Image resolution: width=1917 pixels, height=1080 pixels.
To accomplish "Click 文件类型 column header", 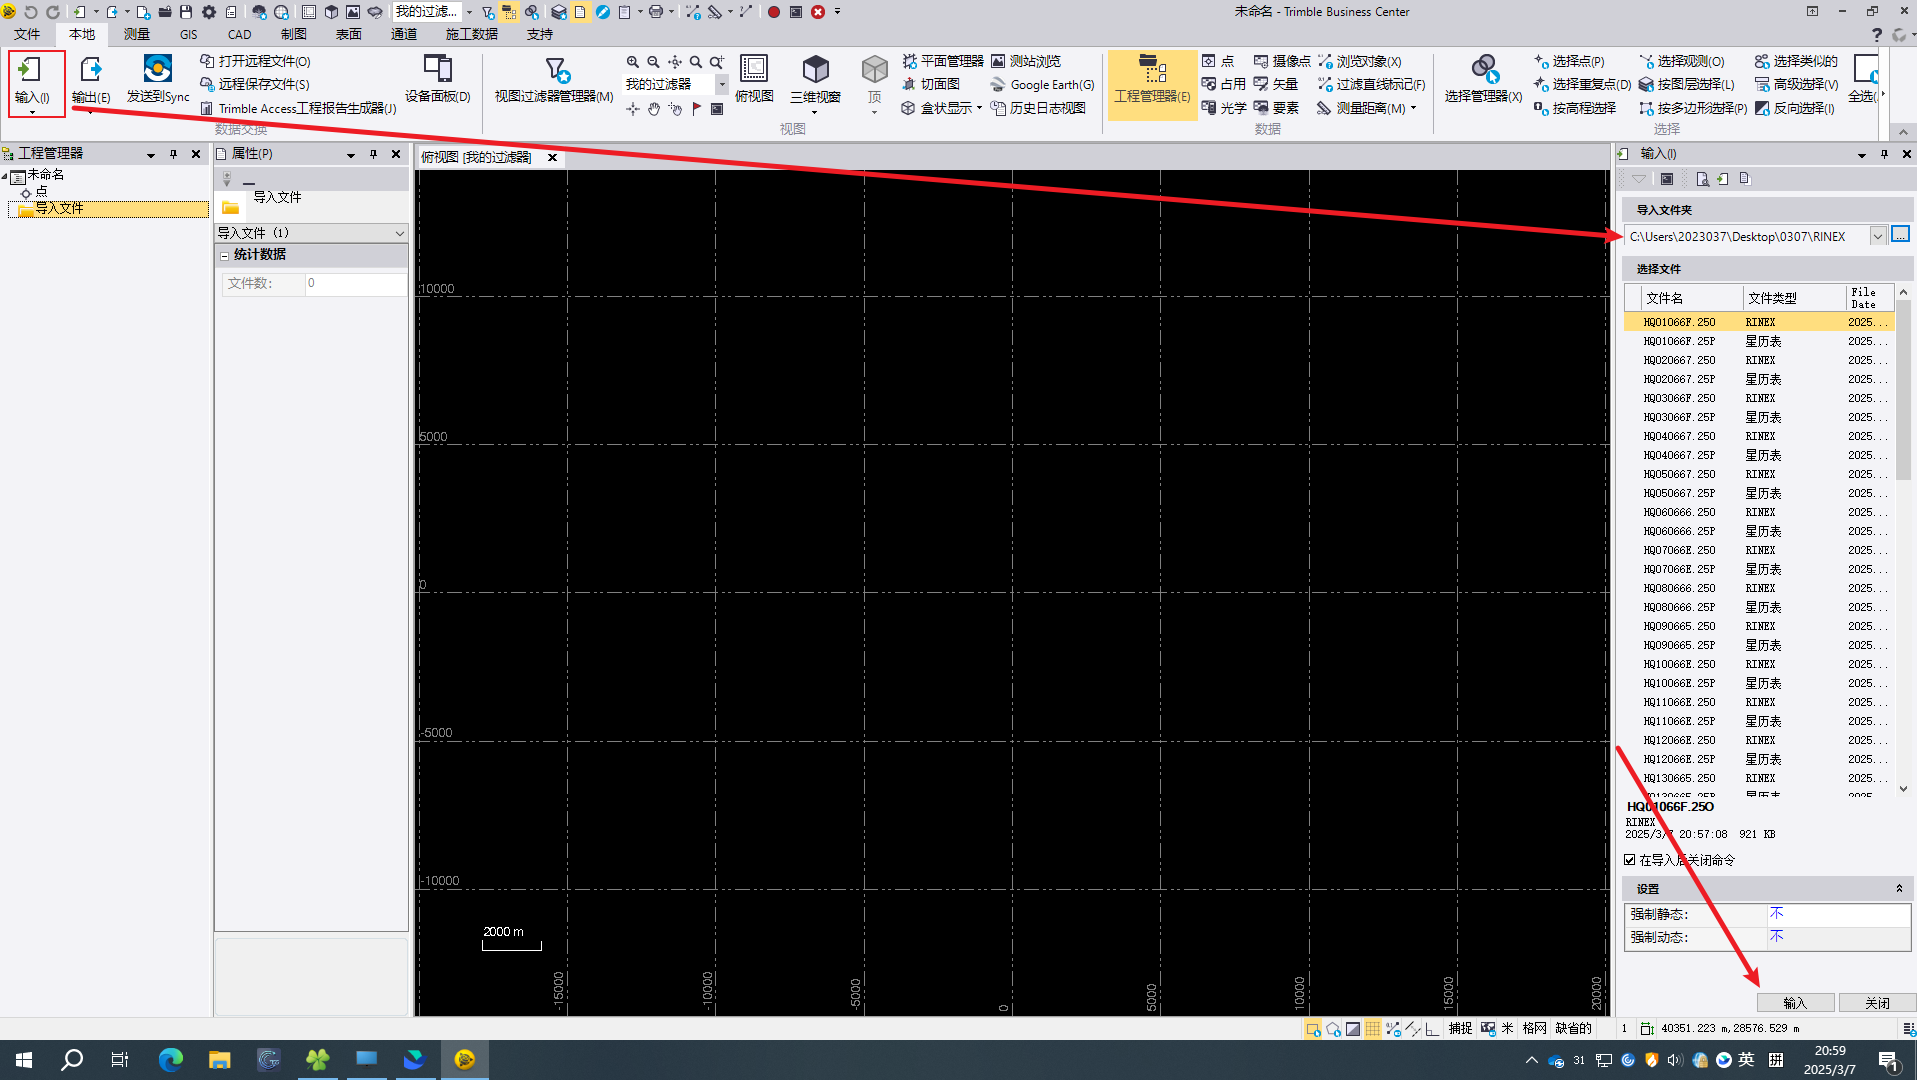I will (x=1794, y=298).
